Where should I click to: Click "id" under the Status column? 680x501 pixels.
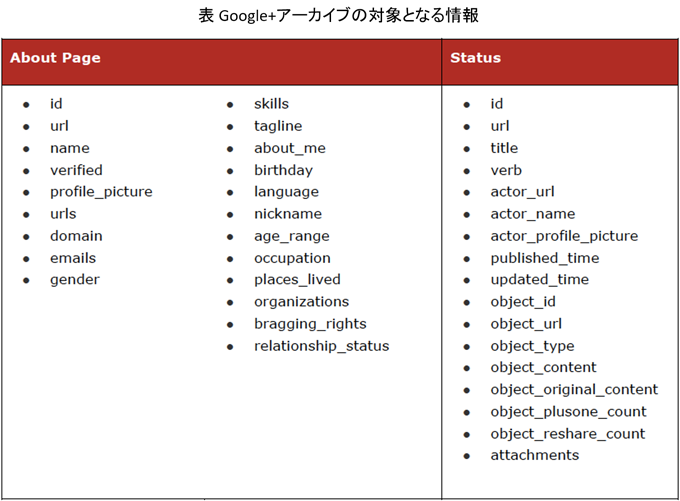[497, 104]
